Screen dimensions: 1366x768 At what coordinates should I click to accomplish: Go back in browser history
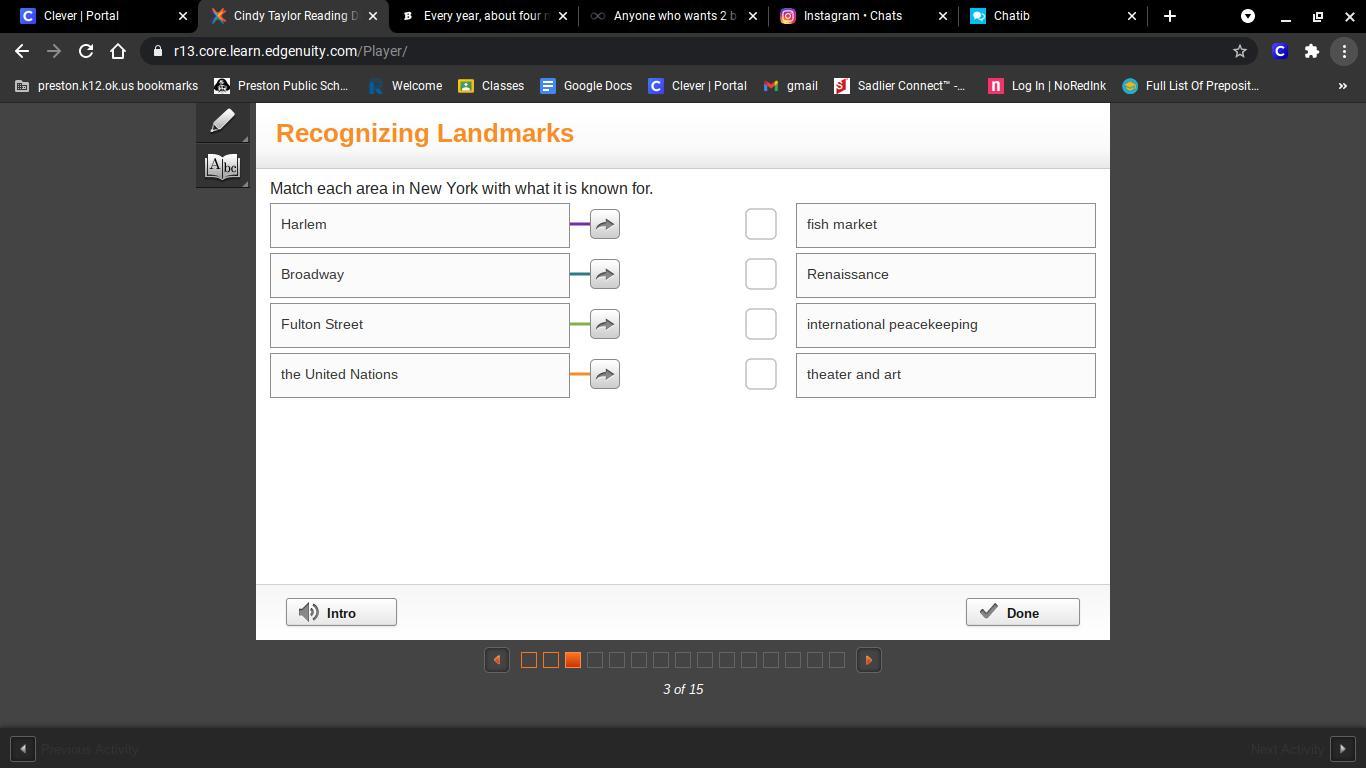[22, 51]
